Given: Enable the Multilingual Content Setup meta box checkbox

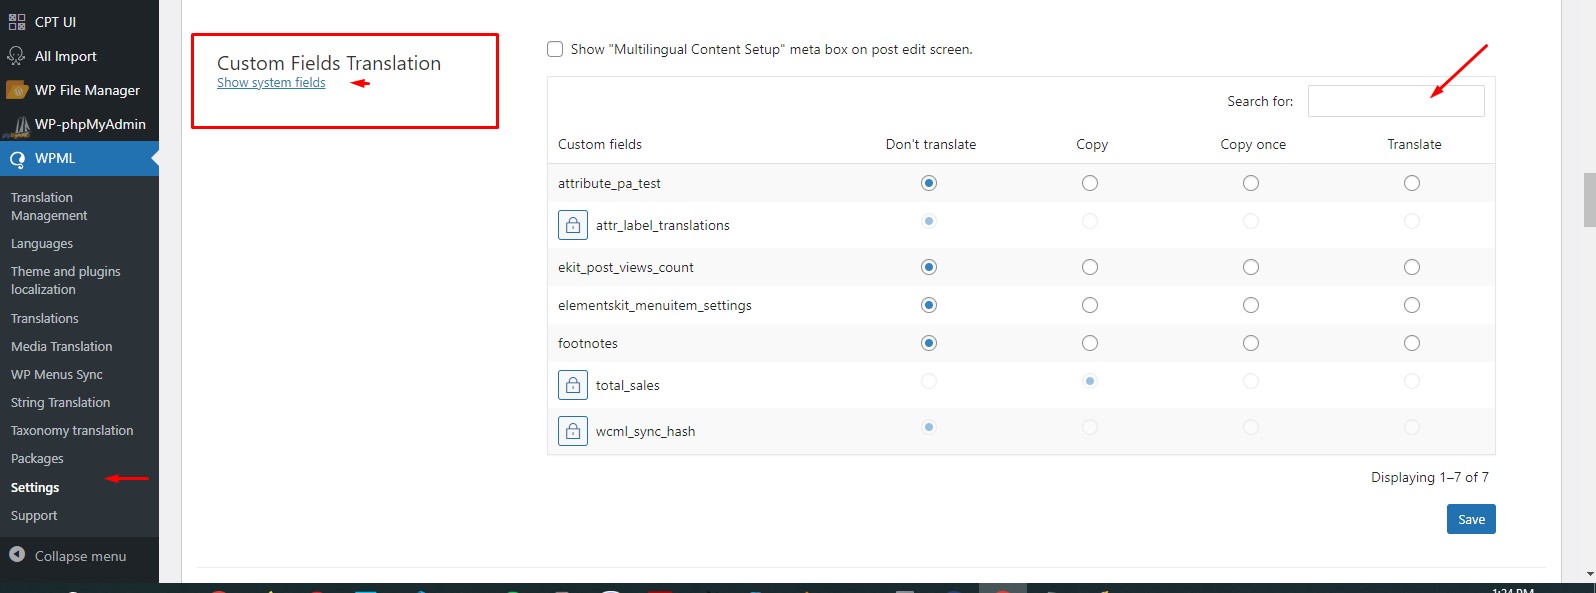Looking at the screenshot, I should 555,49.
